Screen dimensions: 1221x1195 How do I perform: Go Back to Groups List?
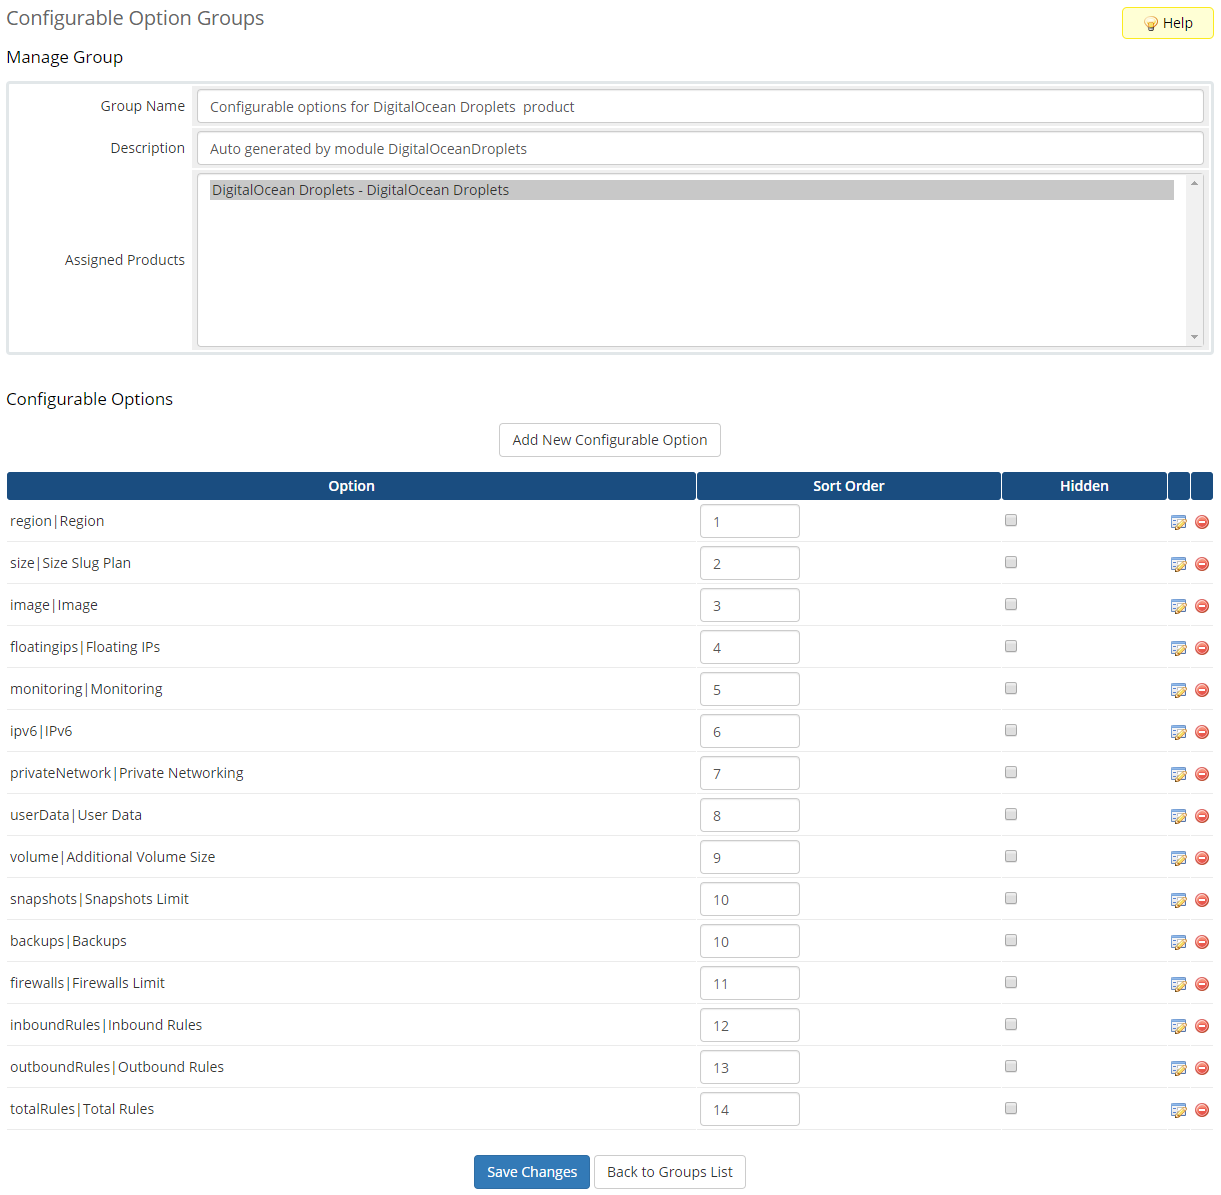pos(669,1172)
